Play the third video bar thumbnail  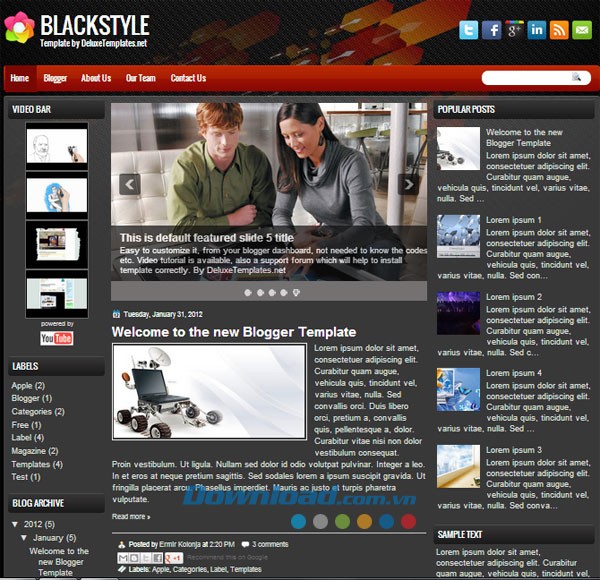click(x=57, y=244)
